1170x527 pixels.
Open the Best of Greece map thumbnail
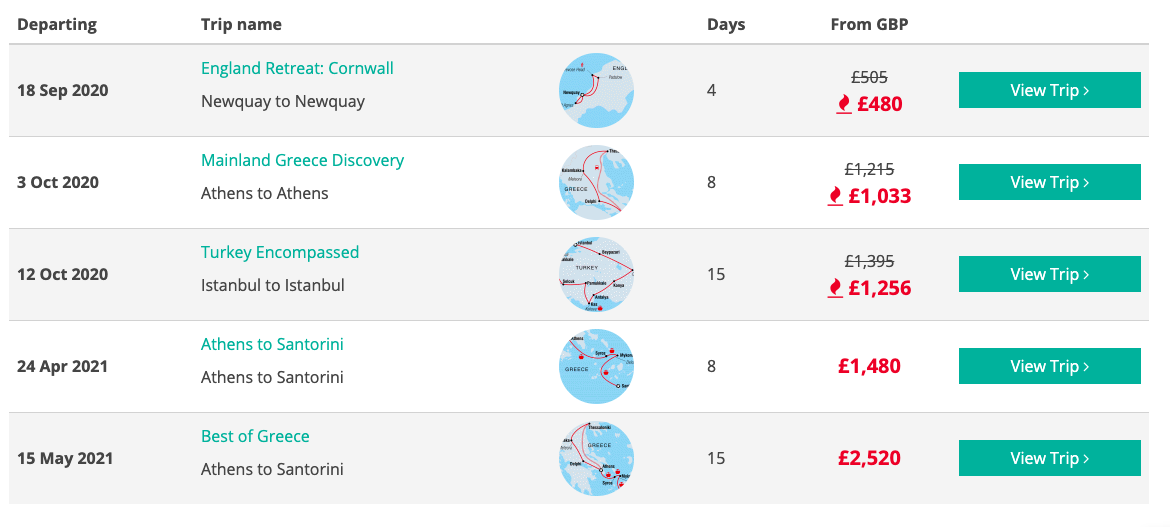pos(596,458)
